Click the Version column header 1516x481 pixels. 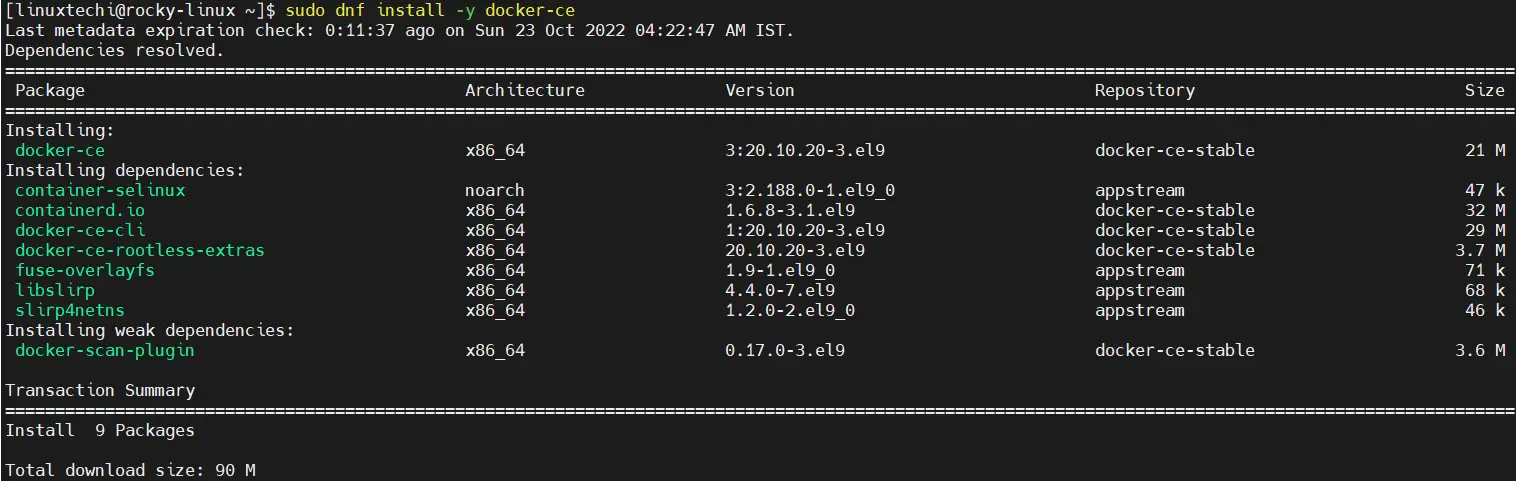(x=760, y=90)
